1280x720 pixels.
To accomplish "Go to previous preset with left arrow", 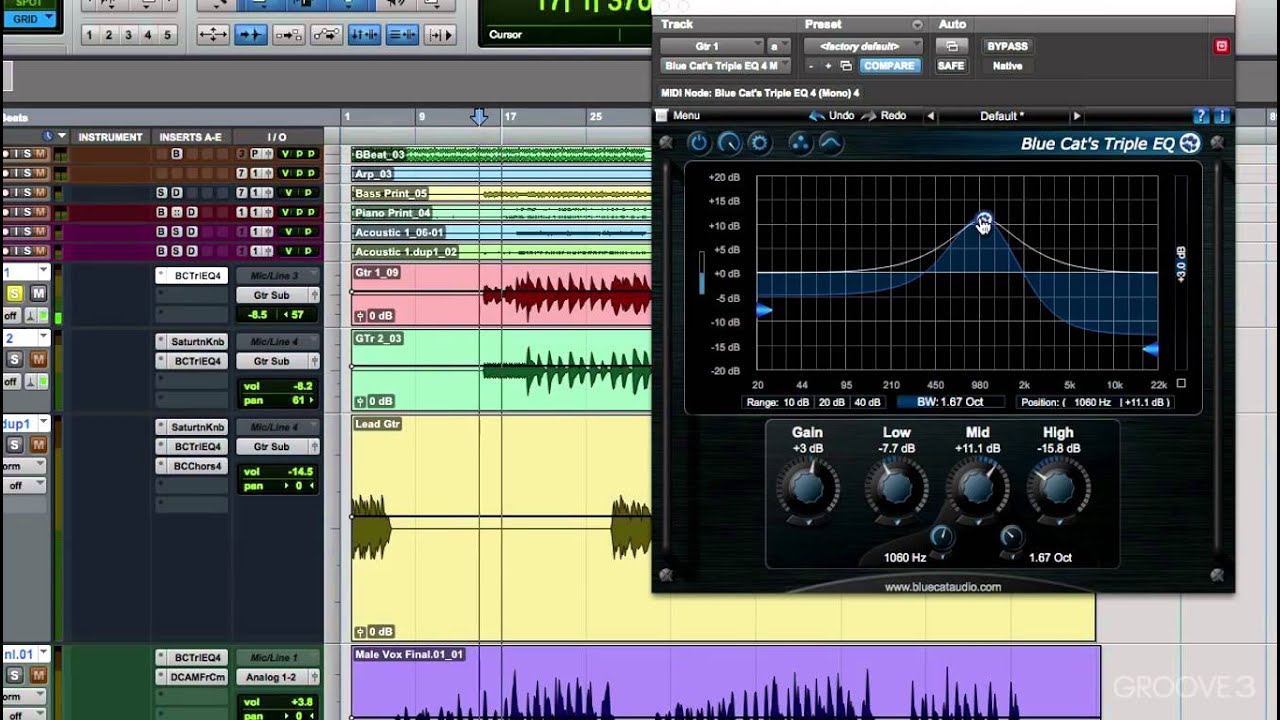I will click(930, 116).
